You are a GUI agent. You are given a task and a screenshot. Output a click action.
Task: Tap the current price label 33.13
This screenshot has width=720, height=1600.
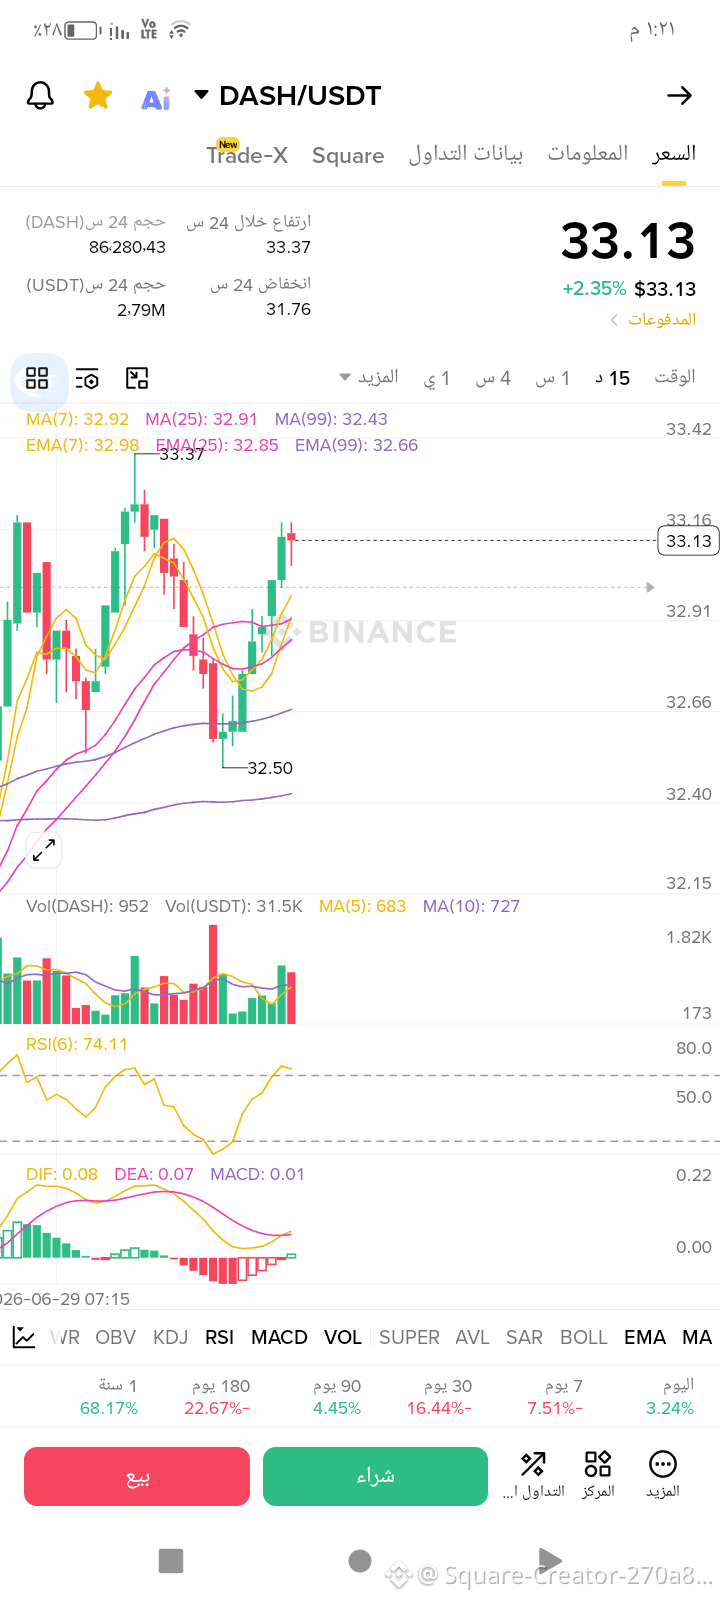pos(689,541)
